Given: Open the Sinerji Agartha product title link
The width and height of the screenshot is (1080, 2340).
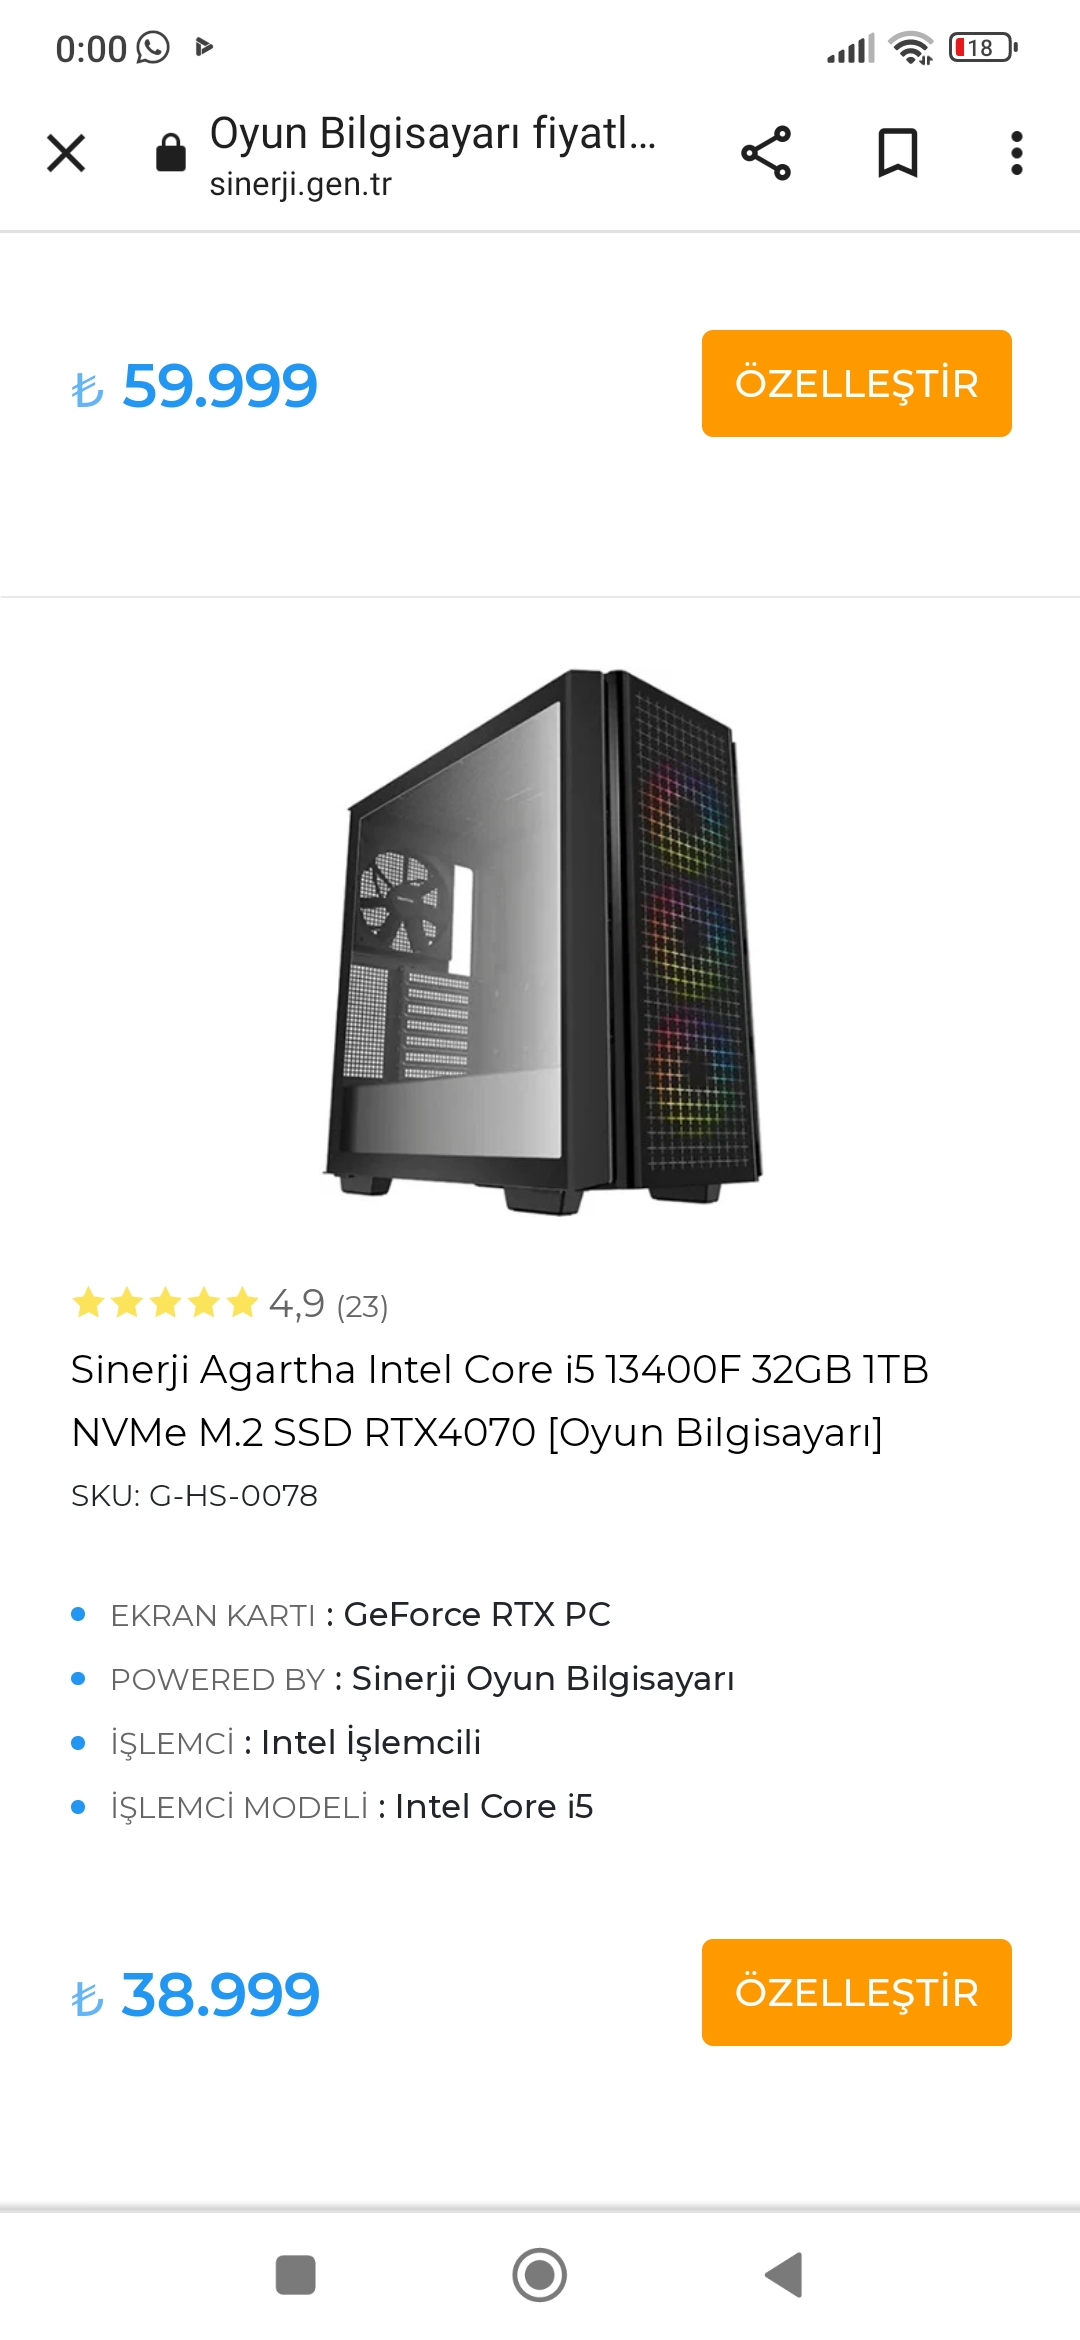Looking at the screenshot, I should [x=500, y=1400].
